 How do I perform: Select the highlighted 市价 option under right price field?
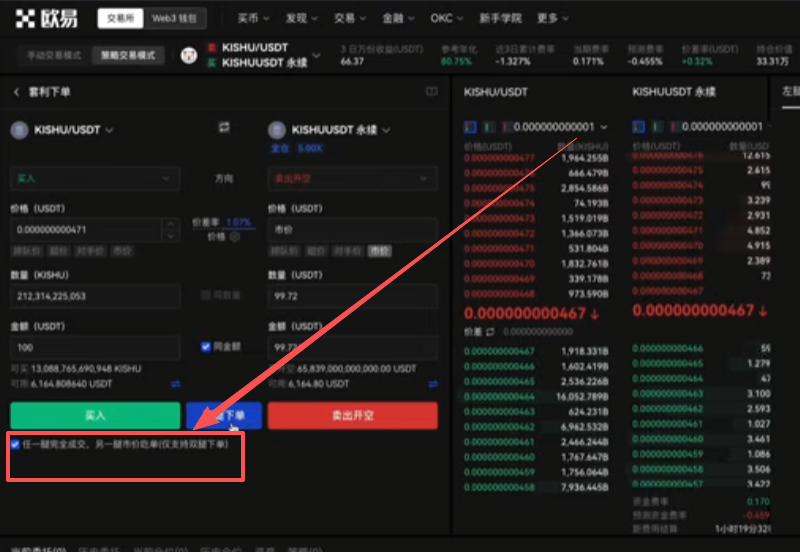coord(379,251)
